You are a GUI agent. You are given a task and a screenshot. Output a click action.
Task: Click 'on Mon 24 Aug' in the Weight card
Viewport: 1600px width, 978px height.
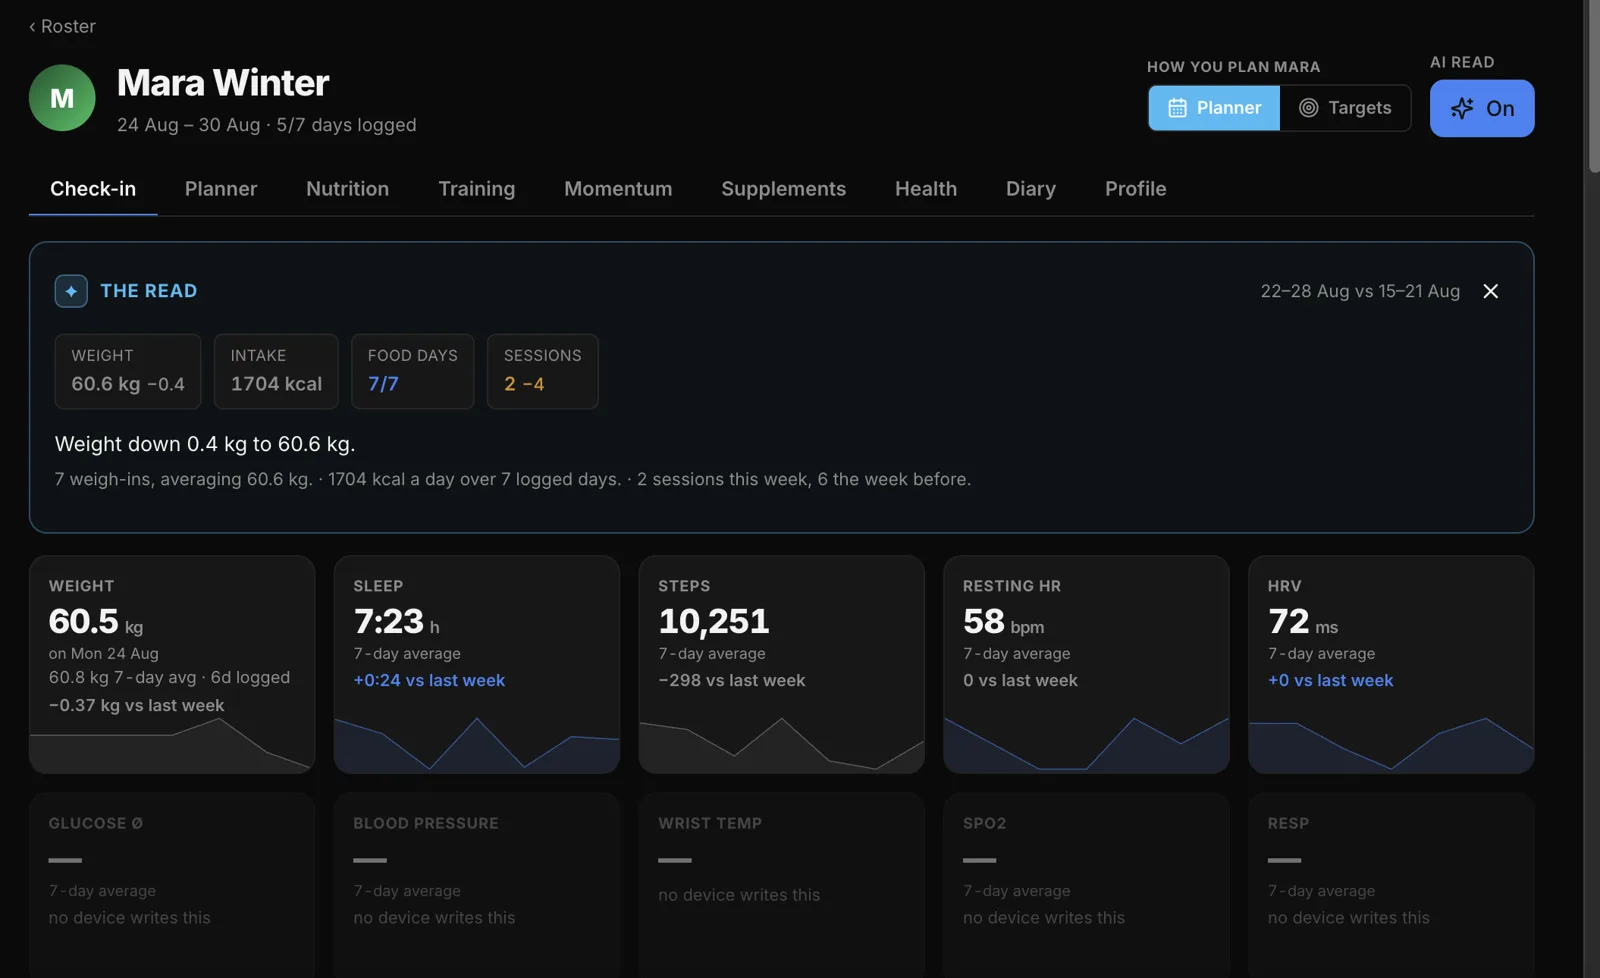(104, 653)
